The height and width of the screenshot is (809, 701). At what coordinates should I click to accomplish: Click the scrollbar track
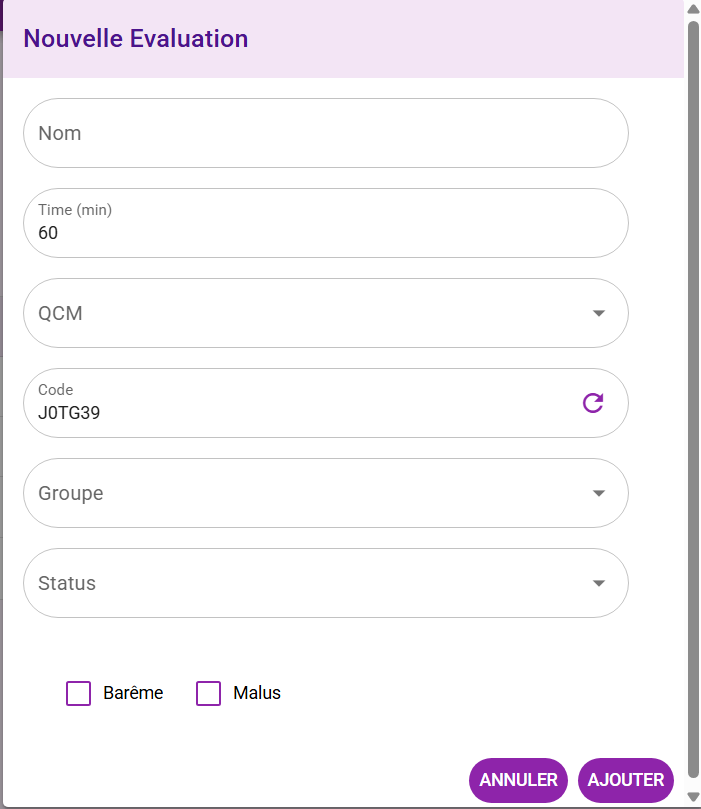coord(692,400)
